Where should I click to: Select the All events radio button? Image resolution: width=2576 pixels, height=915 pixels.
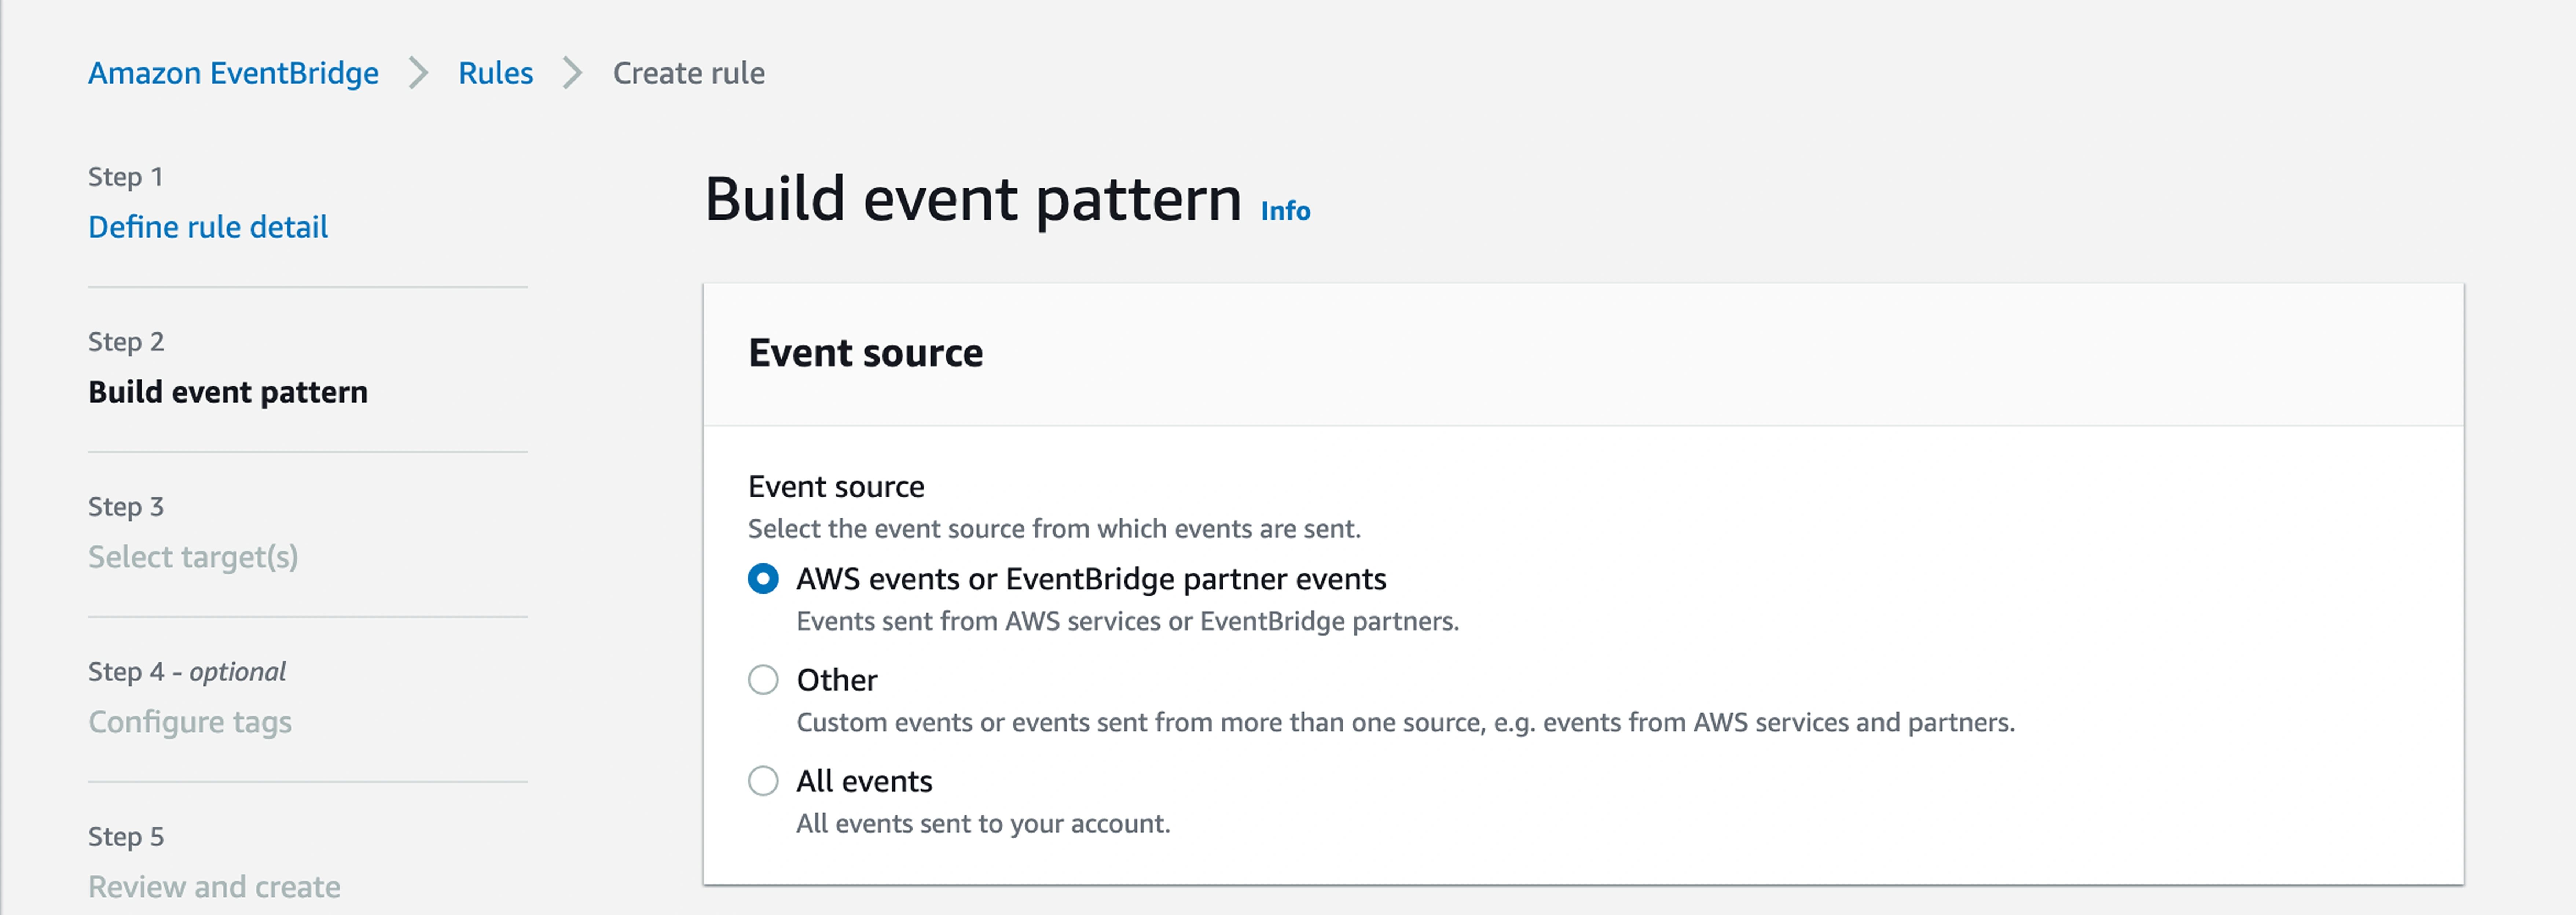coord(763,781)
